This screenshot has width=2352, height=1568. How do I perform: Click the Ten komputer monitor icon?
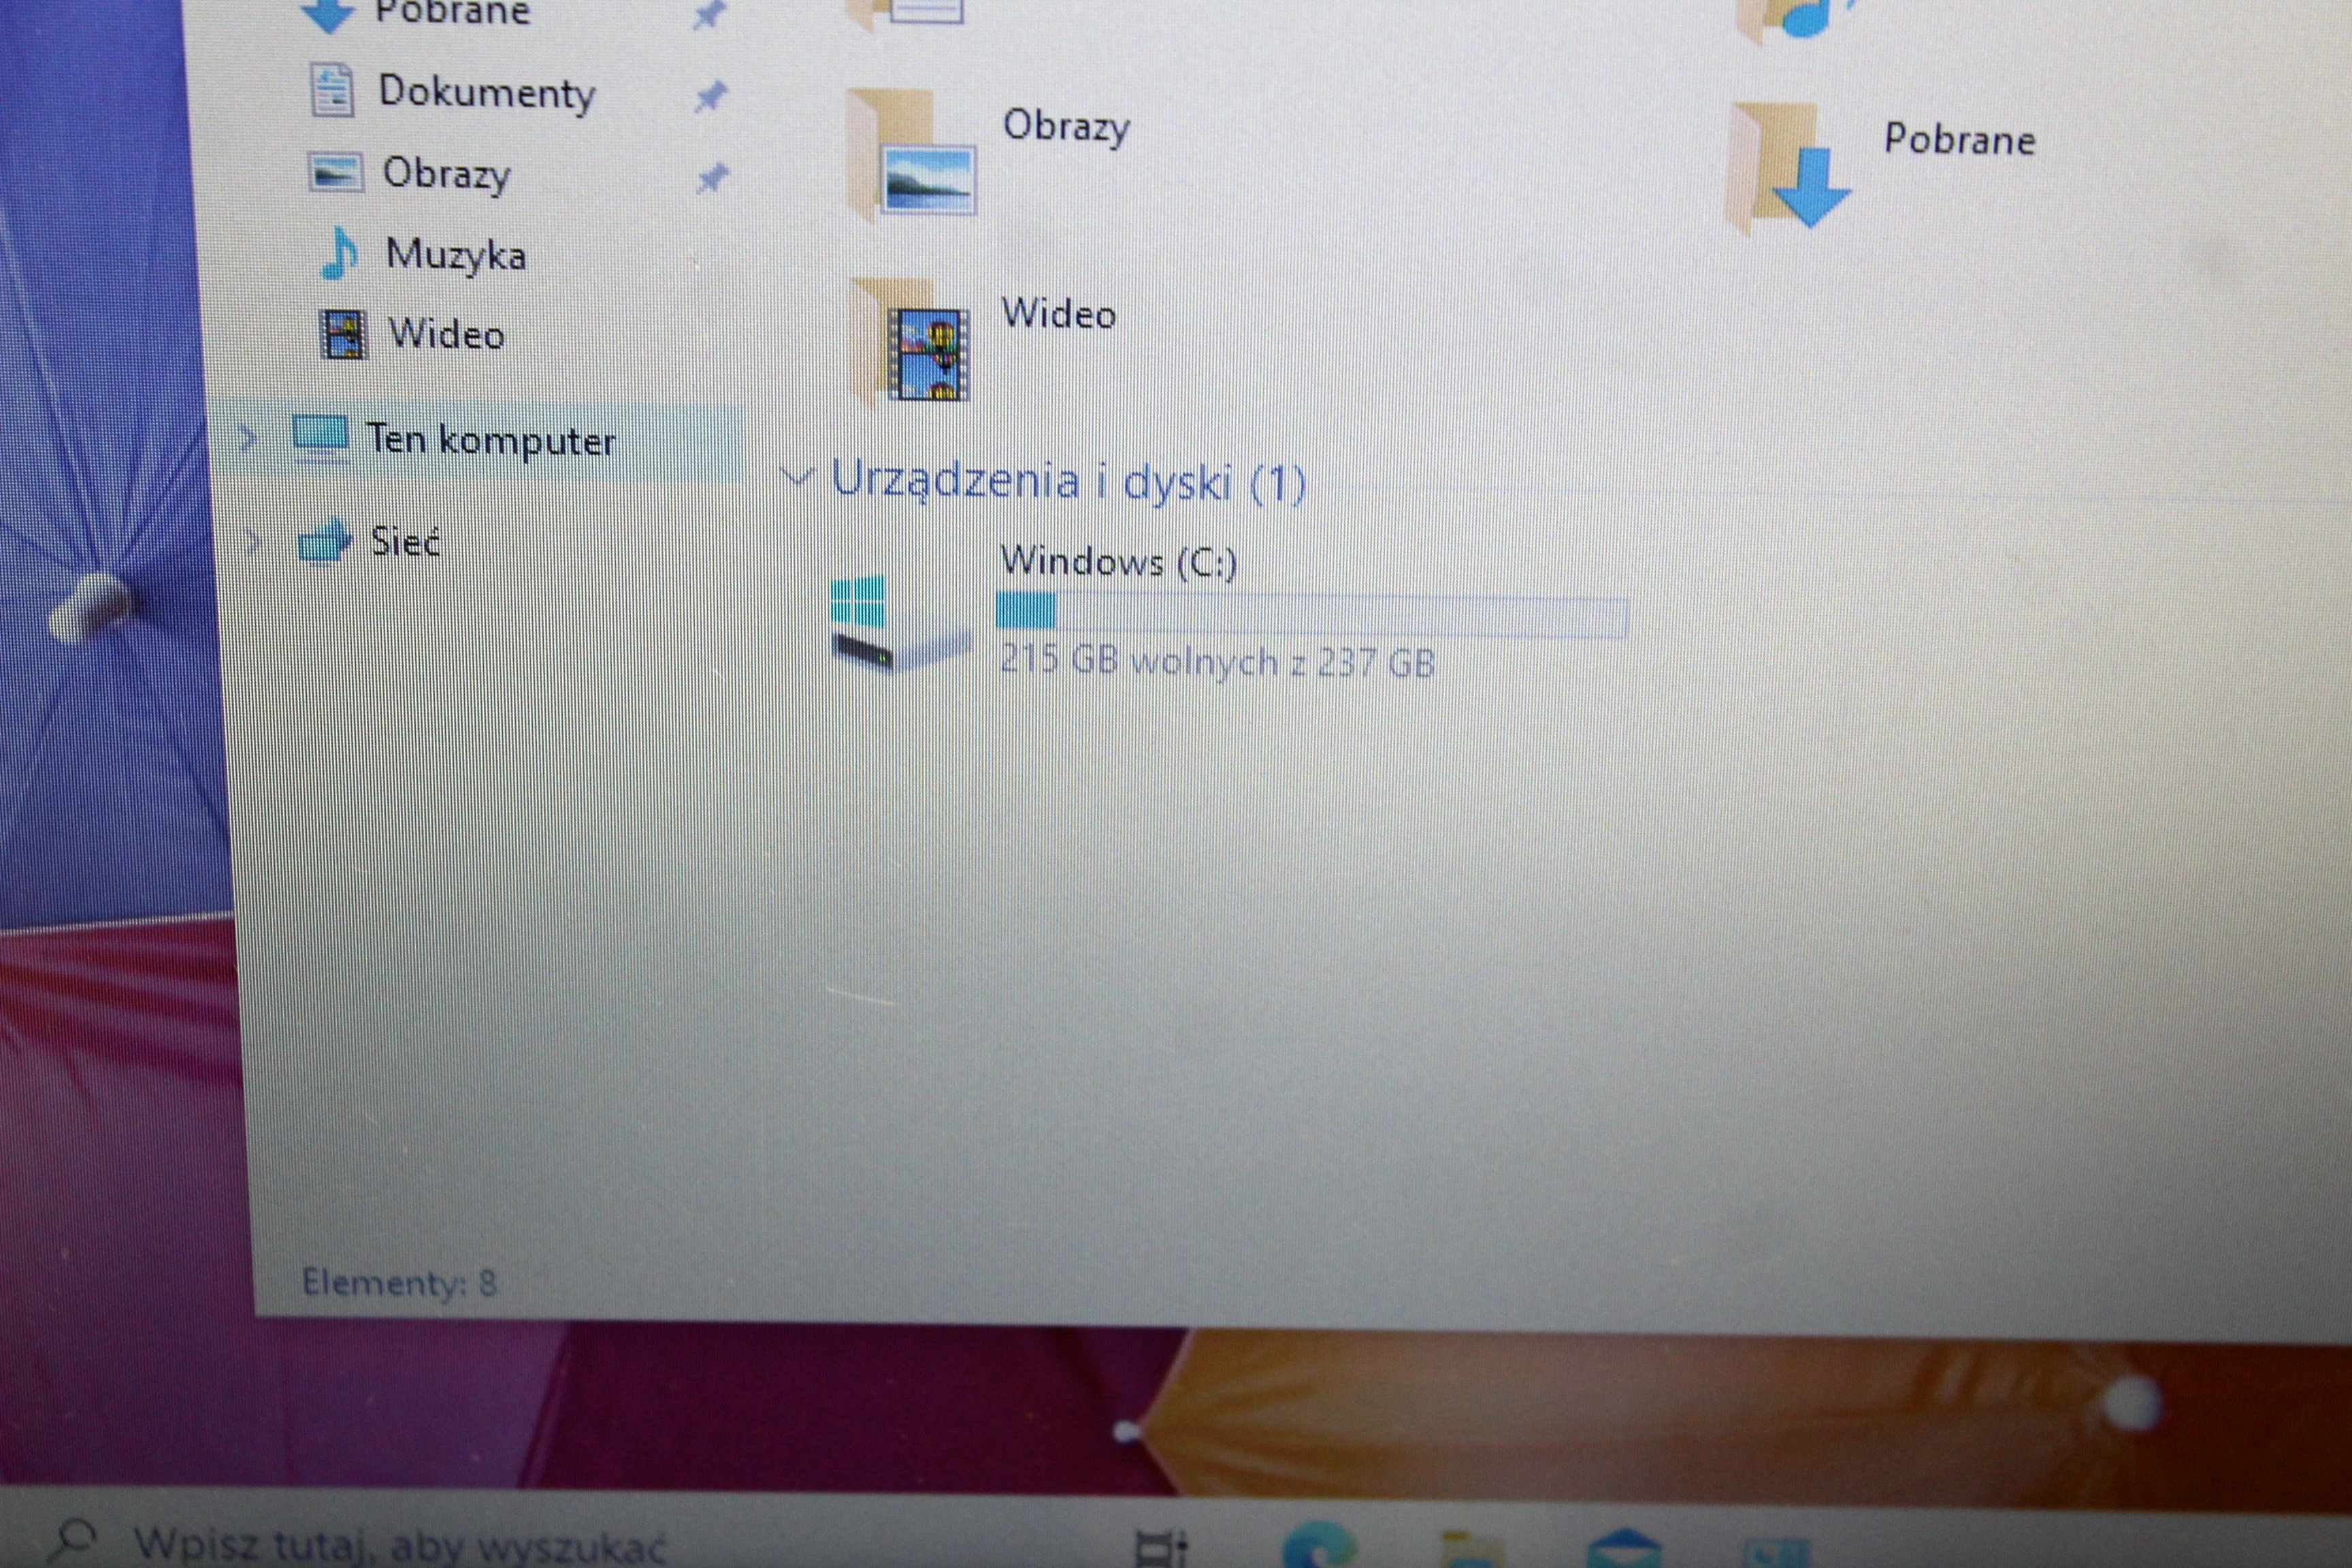(320, 438)
